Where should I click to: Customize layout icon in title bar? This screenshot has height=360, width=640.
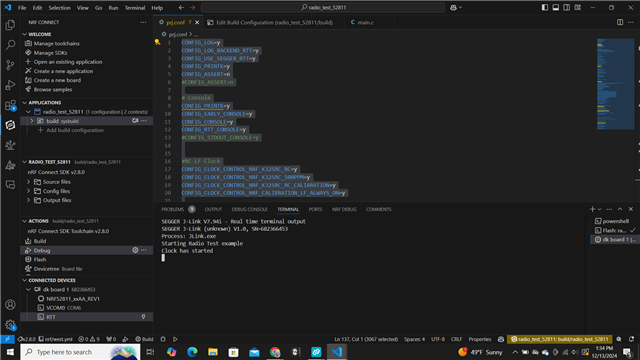click(578, 7)
